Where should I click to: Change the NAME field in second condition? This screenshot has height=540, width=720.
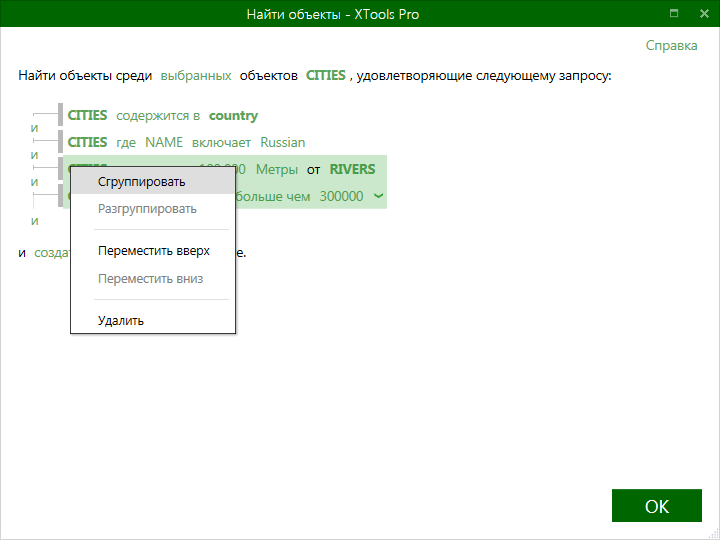[164, 142]
